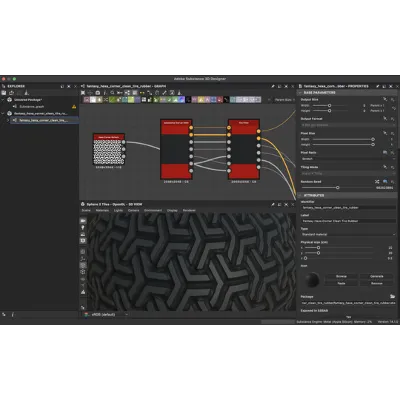Screen dimensions: 400x400
Task: Select the middle red graph node
Action: coord(176,149)
